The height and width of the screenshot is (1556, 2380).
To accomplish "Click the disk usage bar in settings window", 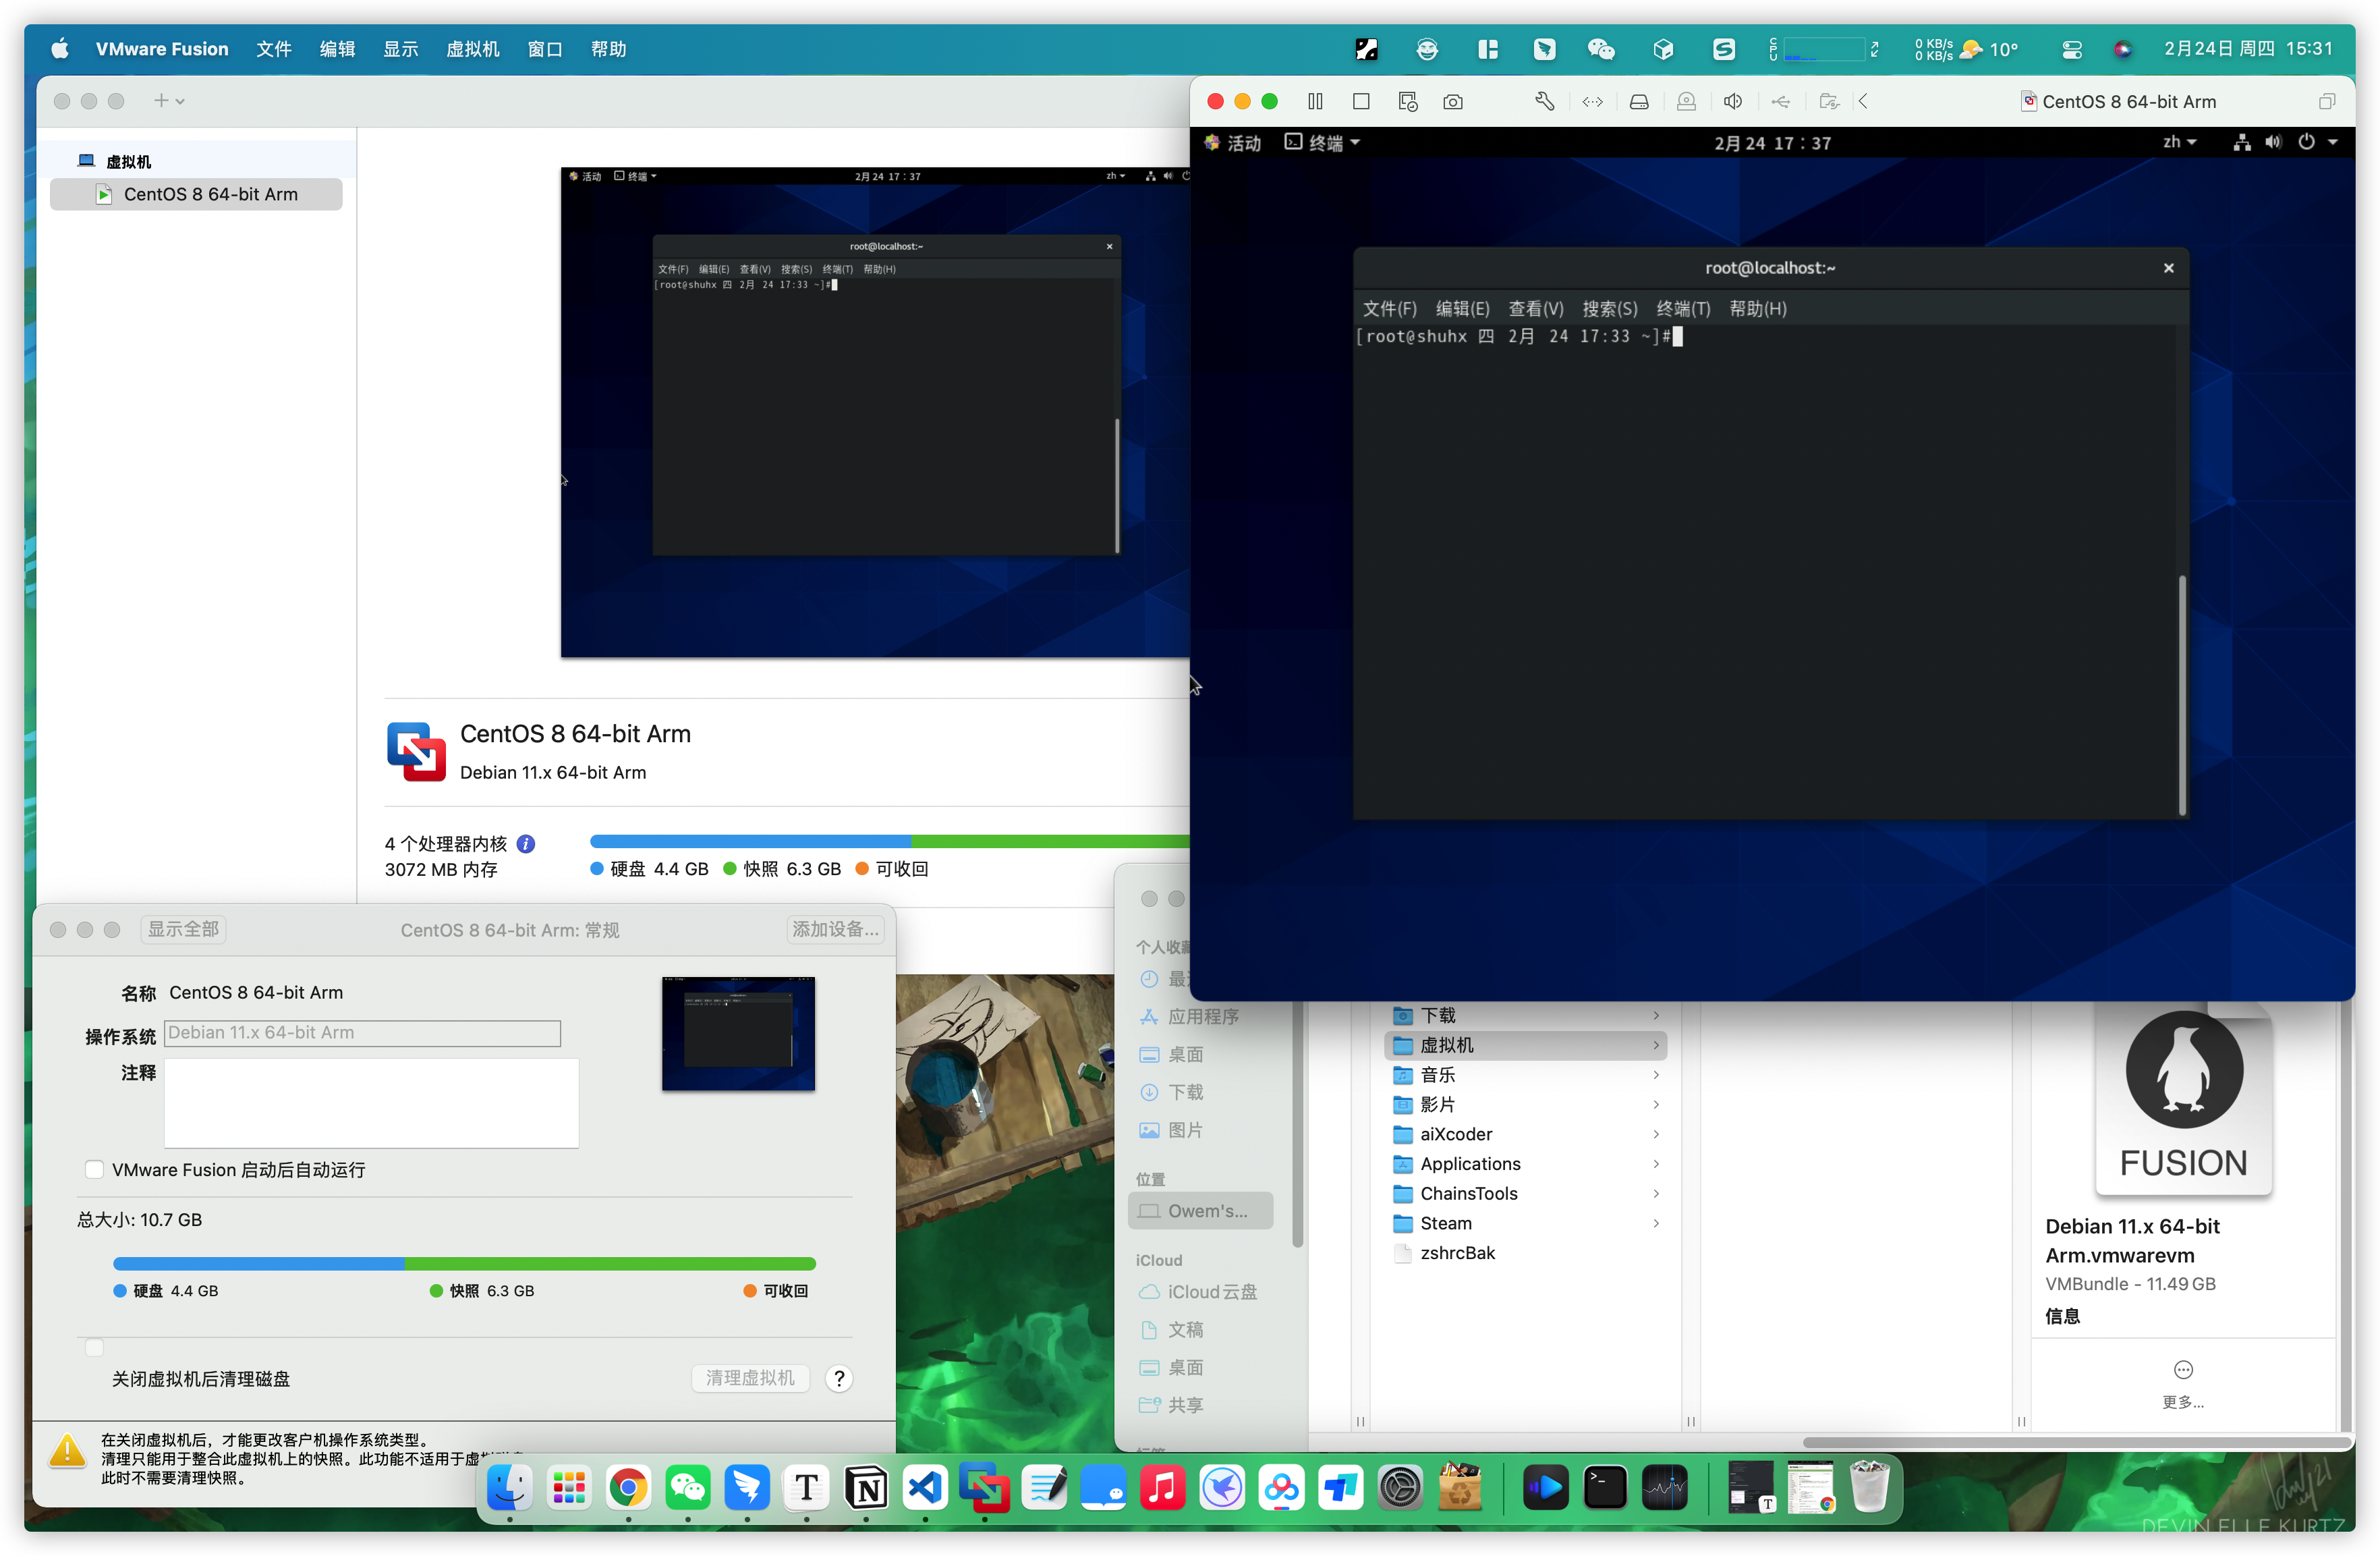I will click(464, 1263).
